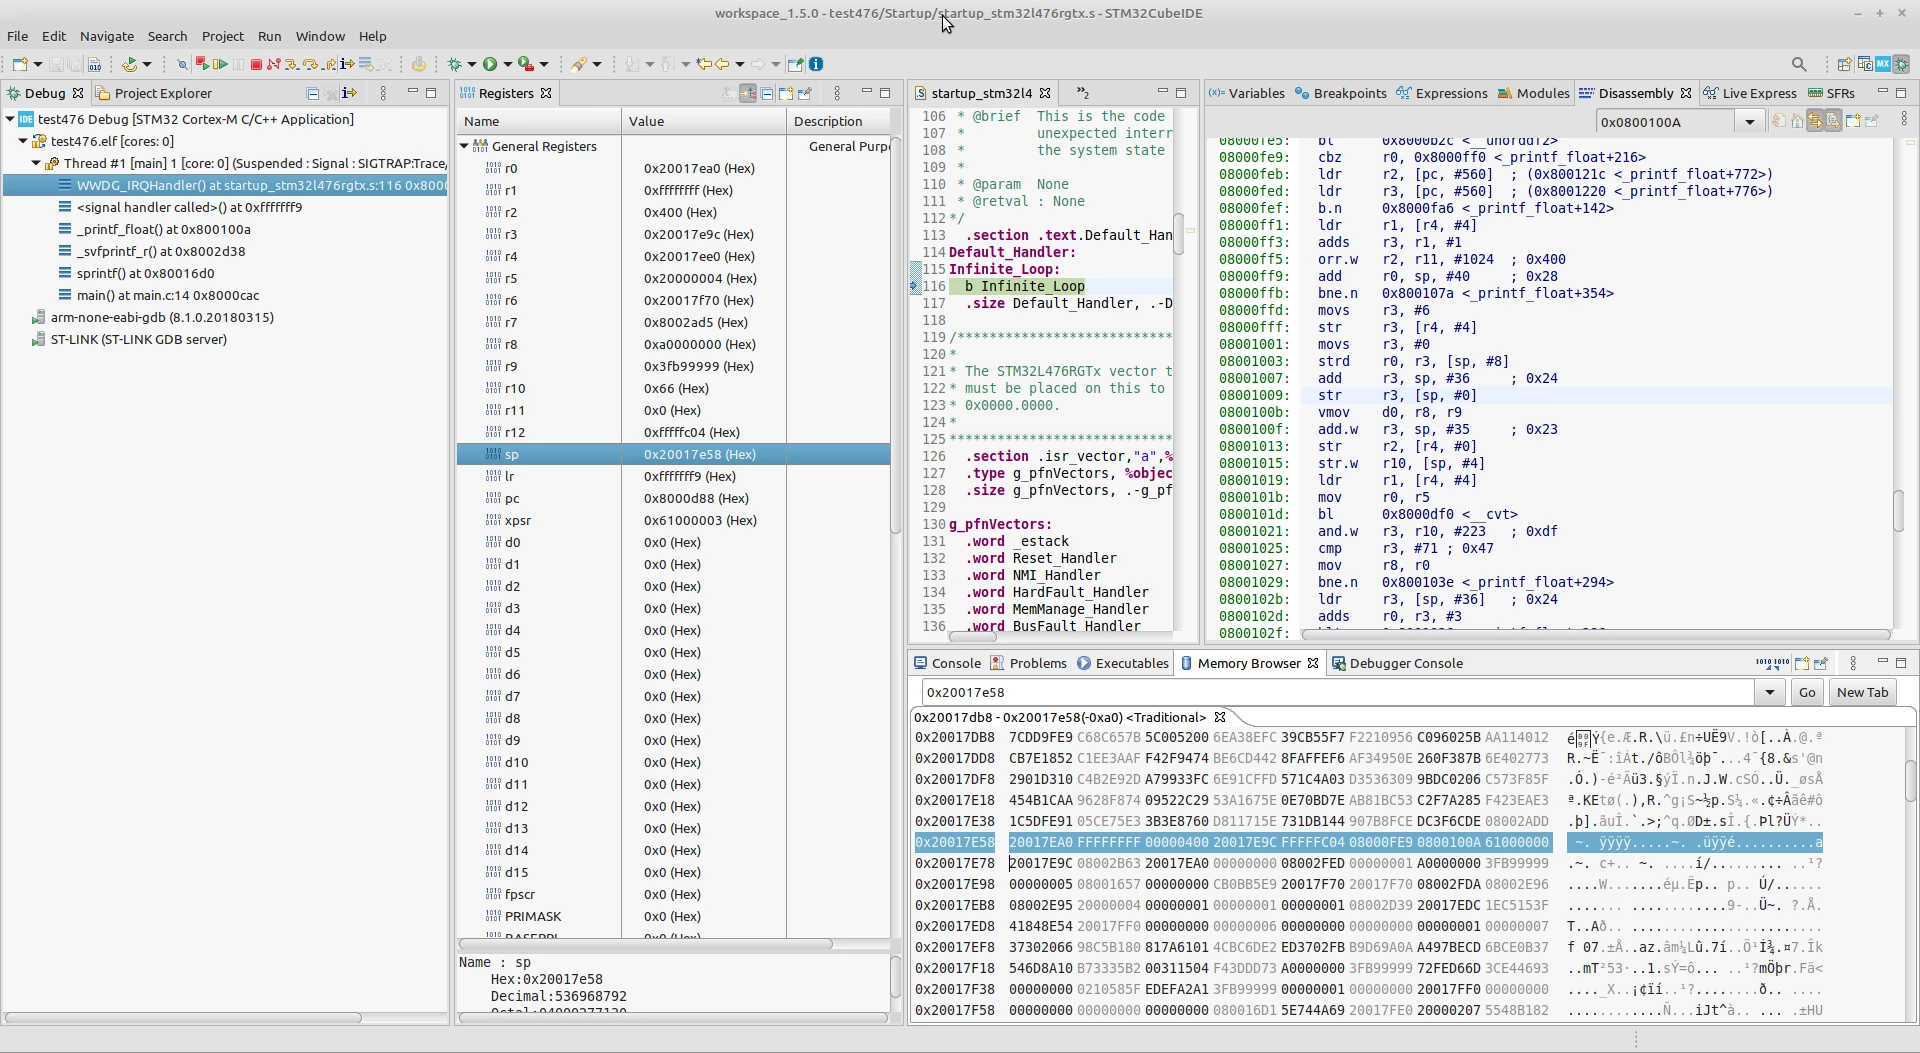Image resolution: width=1920 pixels, height=1053 pixels.
Task: Click the Resume execution icon
Action: [220, 64]
